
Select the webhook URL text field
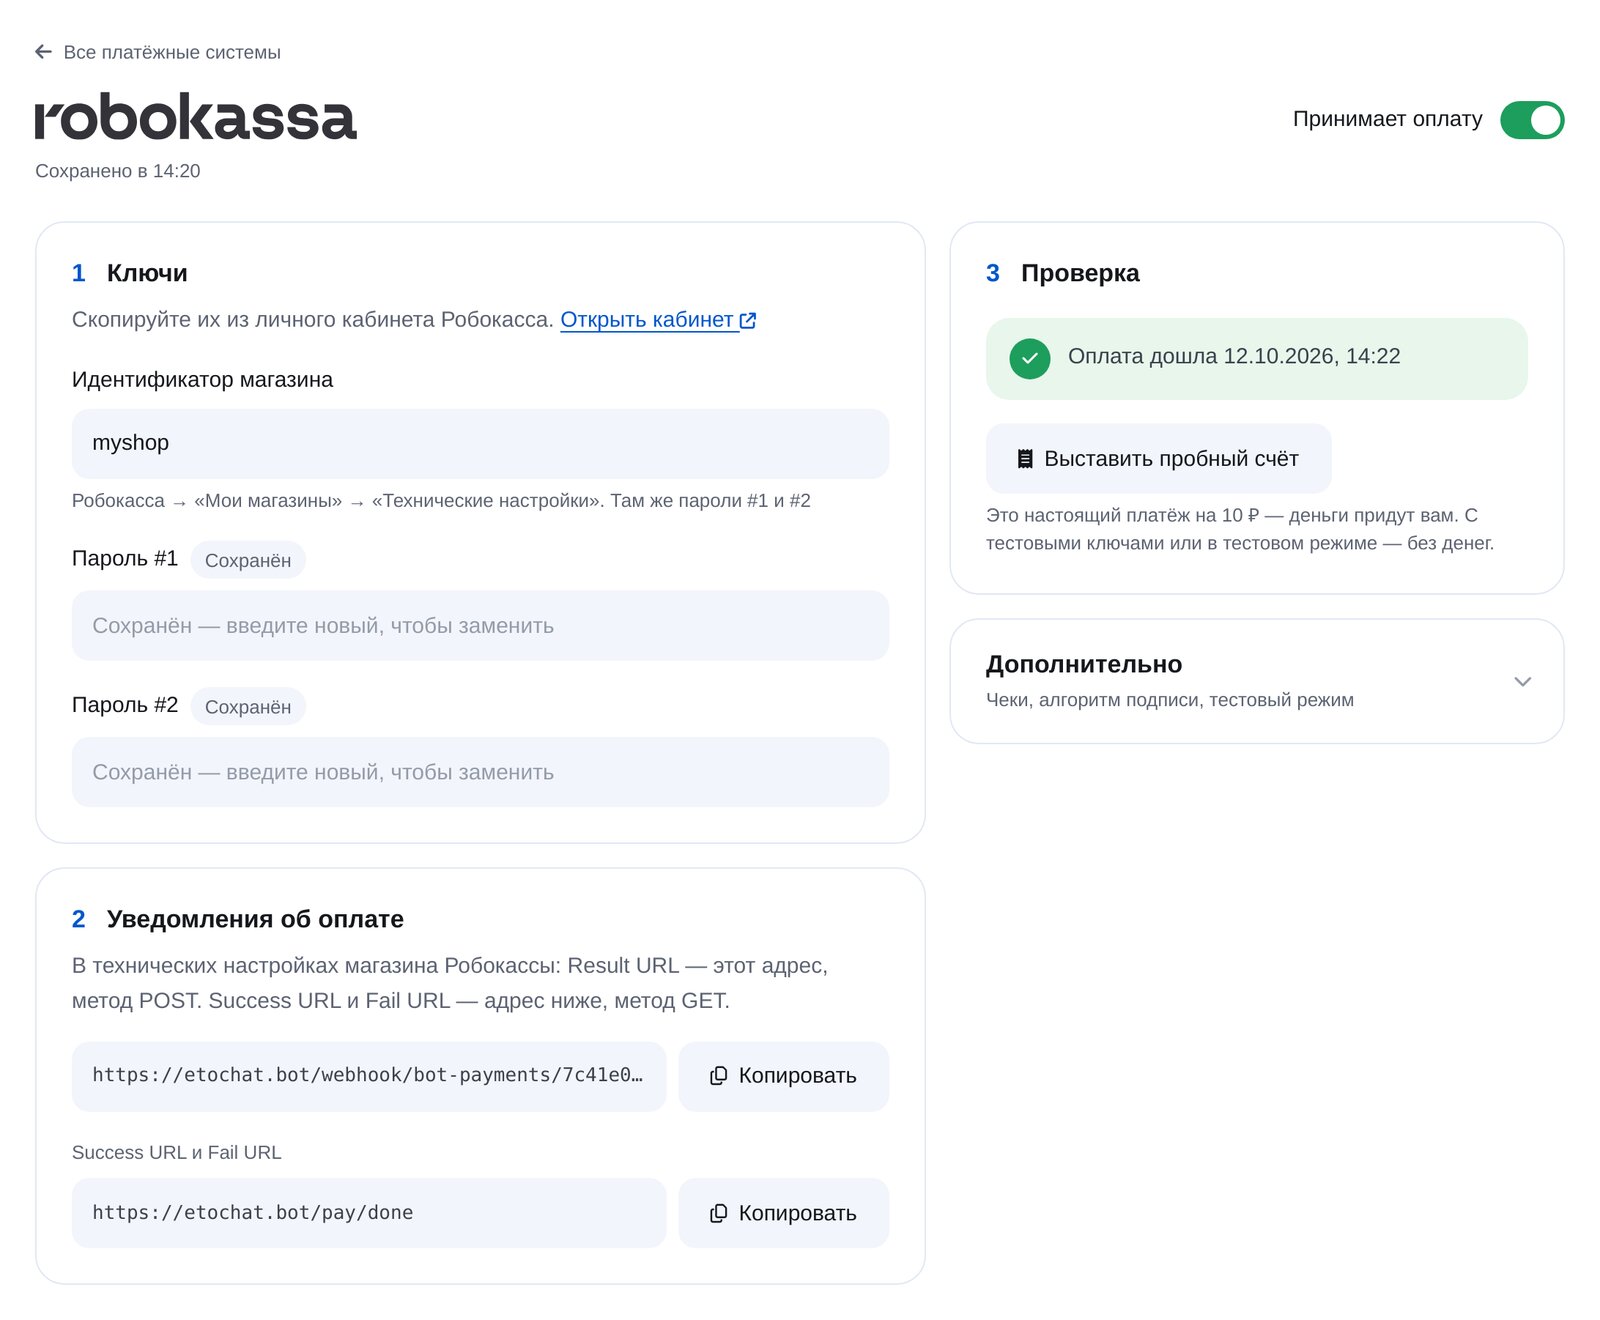(369, 1076)
